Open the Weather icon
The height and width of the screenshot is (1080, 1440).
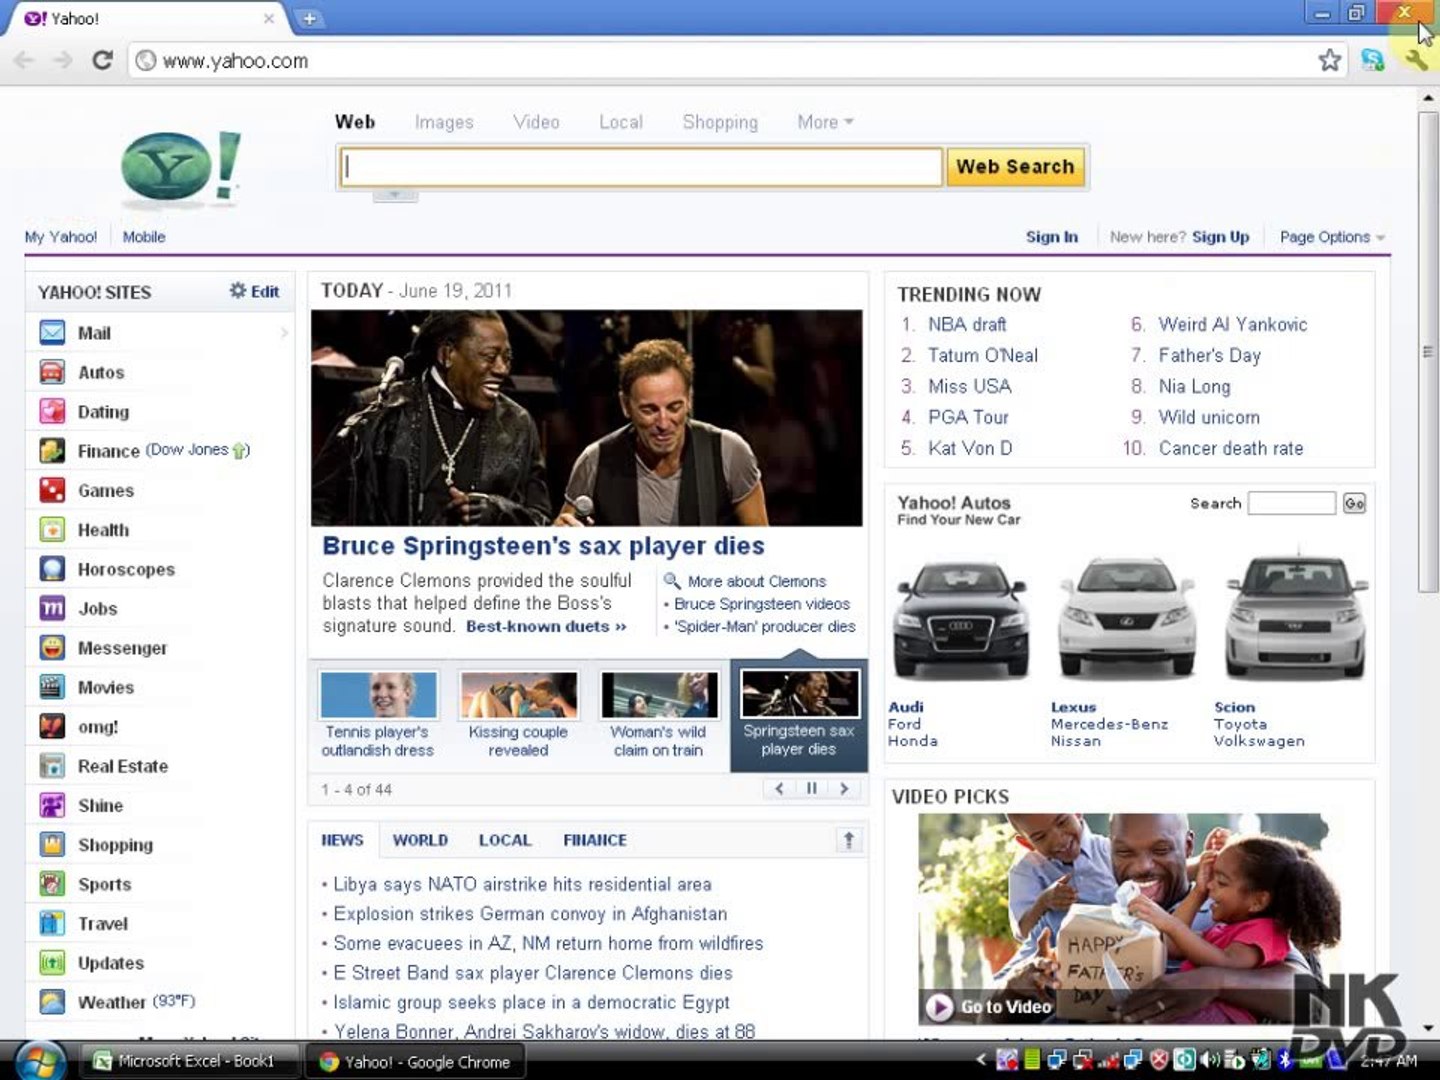coord(52,1002)
